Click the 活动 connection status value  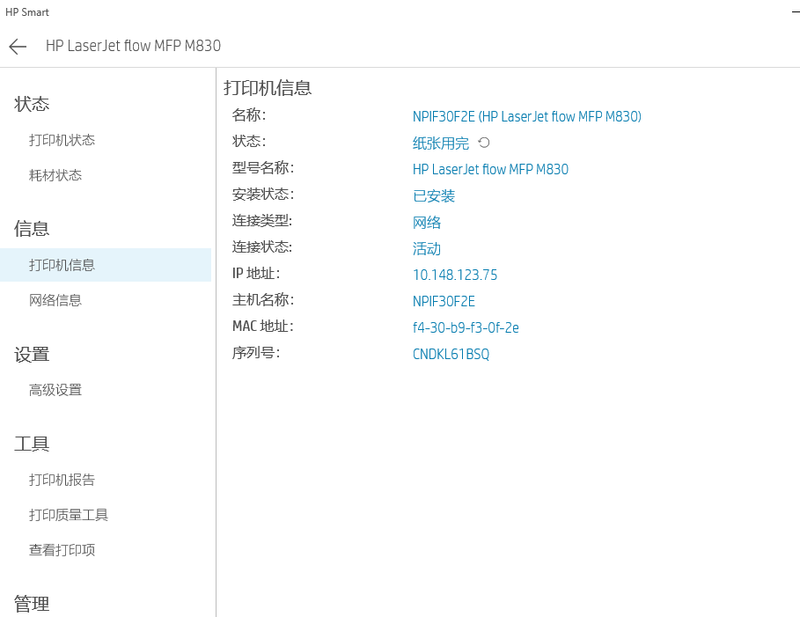point(427,249)
